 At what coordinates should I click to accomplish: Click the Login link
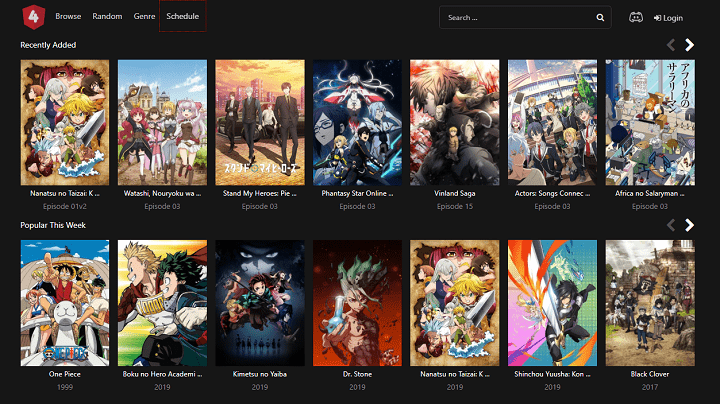(x=668, y=18)
